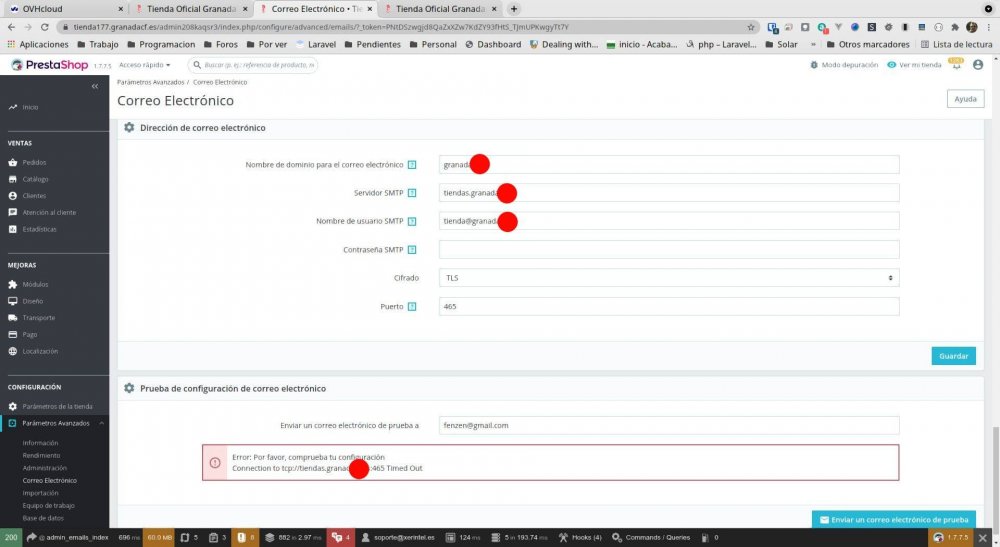Click Ver mi tienda link
This screenshot has height=547, width=1000.
915,65
